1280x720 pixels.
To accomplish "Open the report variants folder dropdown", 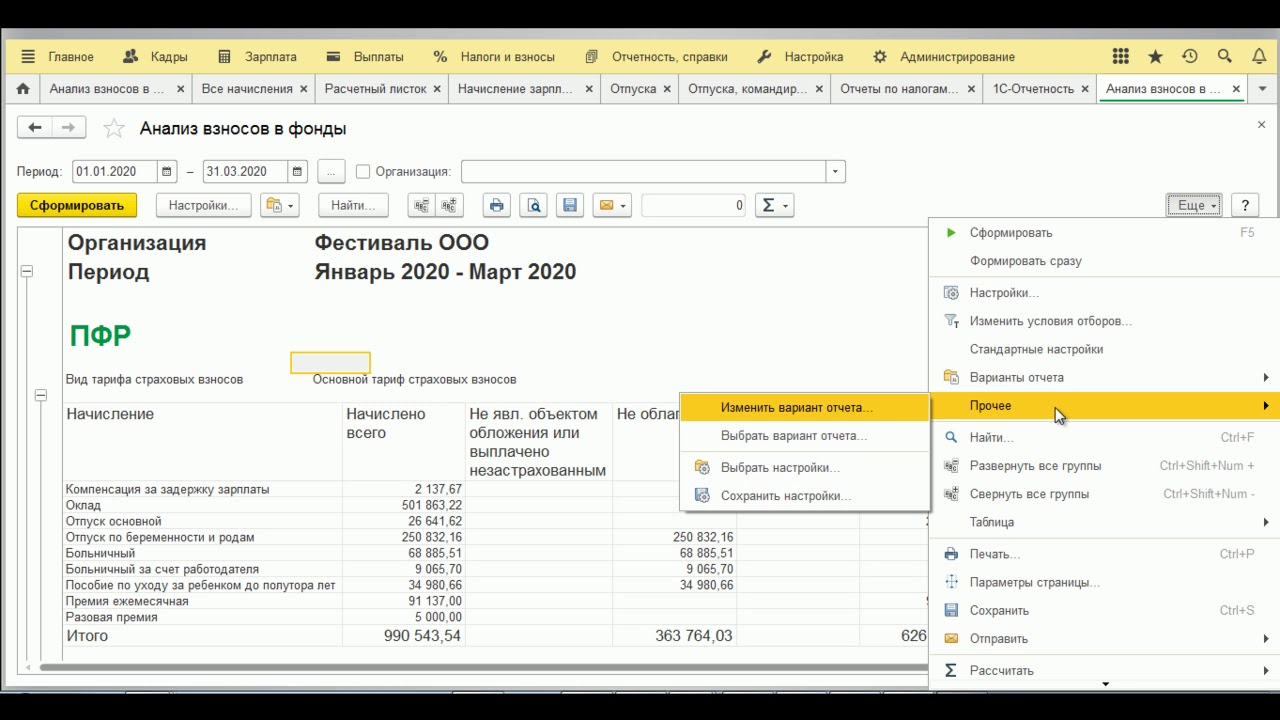I will [x=280, y=206].
